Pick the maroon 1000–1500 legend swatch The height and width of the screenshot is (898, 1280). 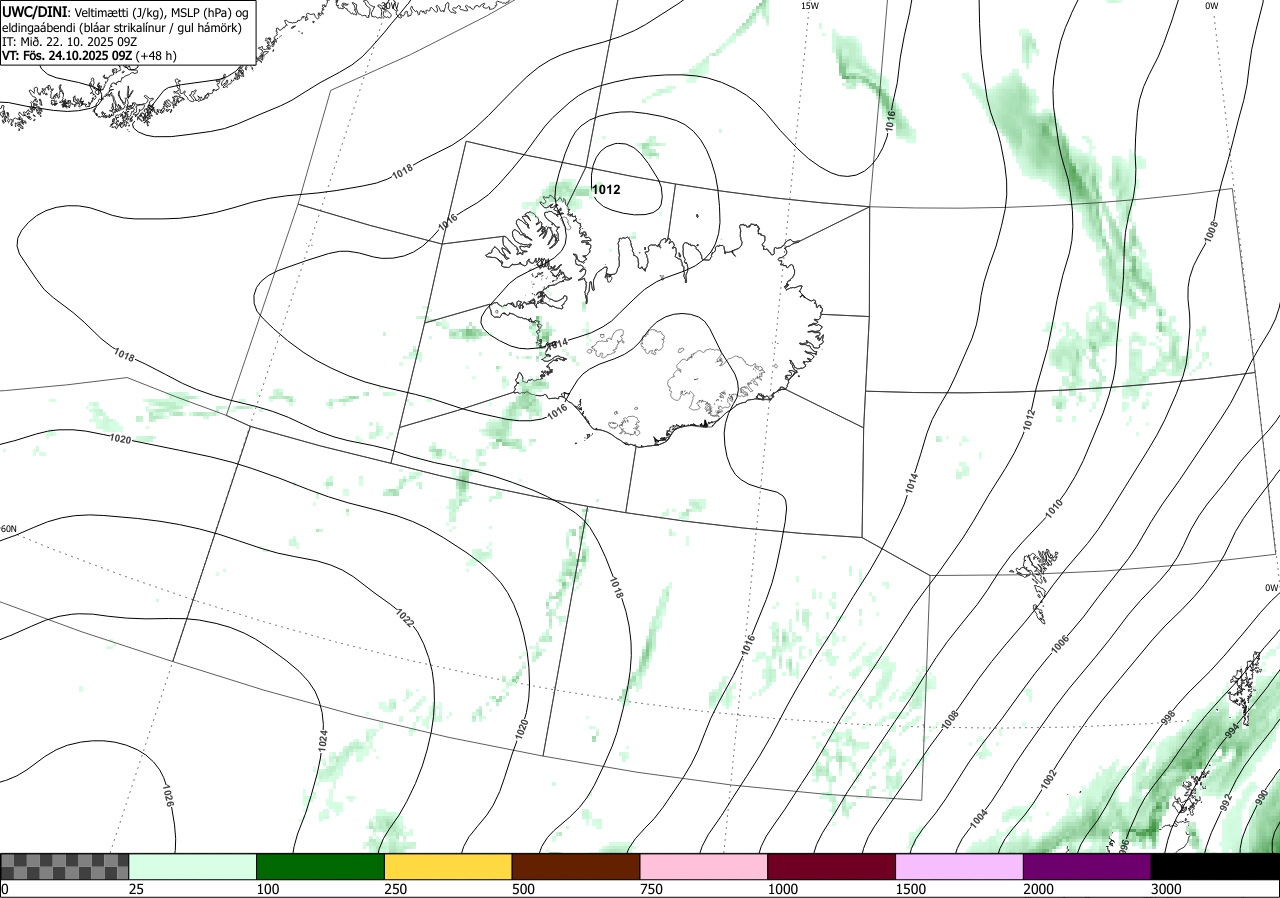coord(832,866)
